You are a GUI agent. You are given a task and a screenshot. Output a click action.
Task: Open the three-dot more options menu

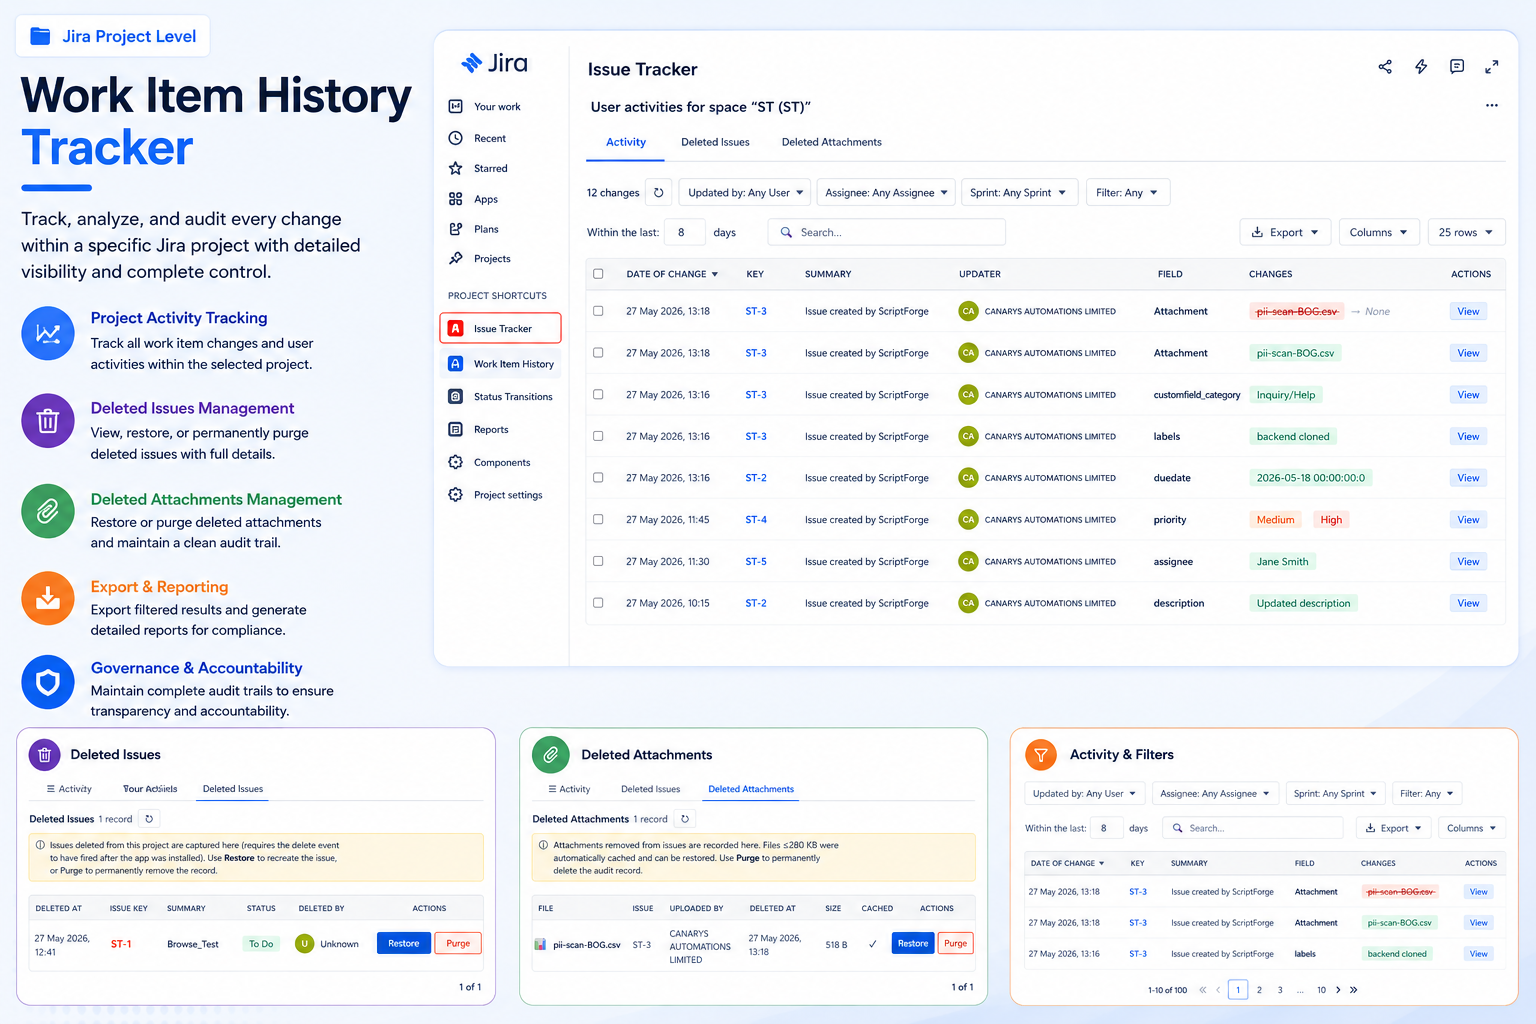(1492, 105)
